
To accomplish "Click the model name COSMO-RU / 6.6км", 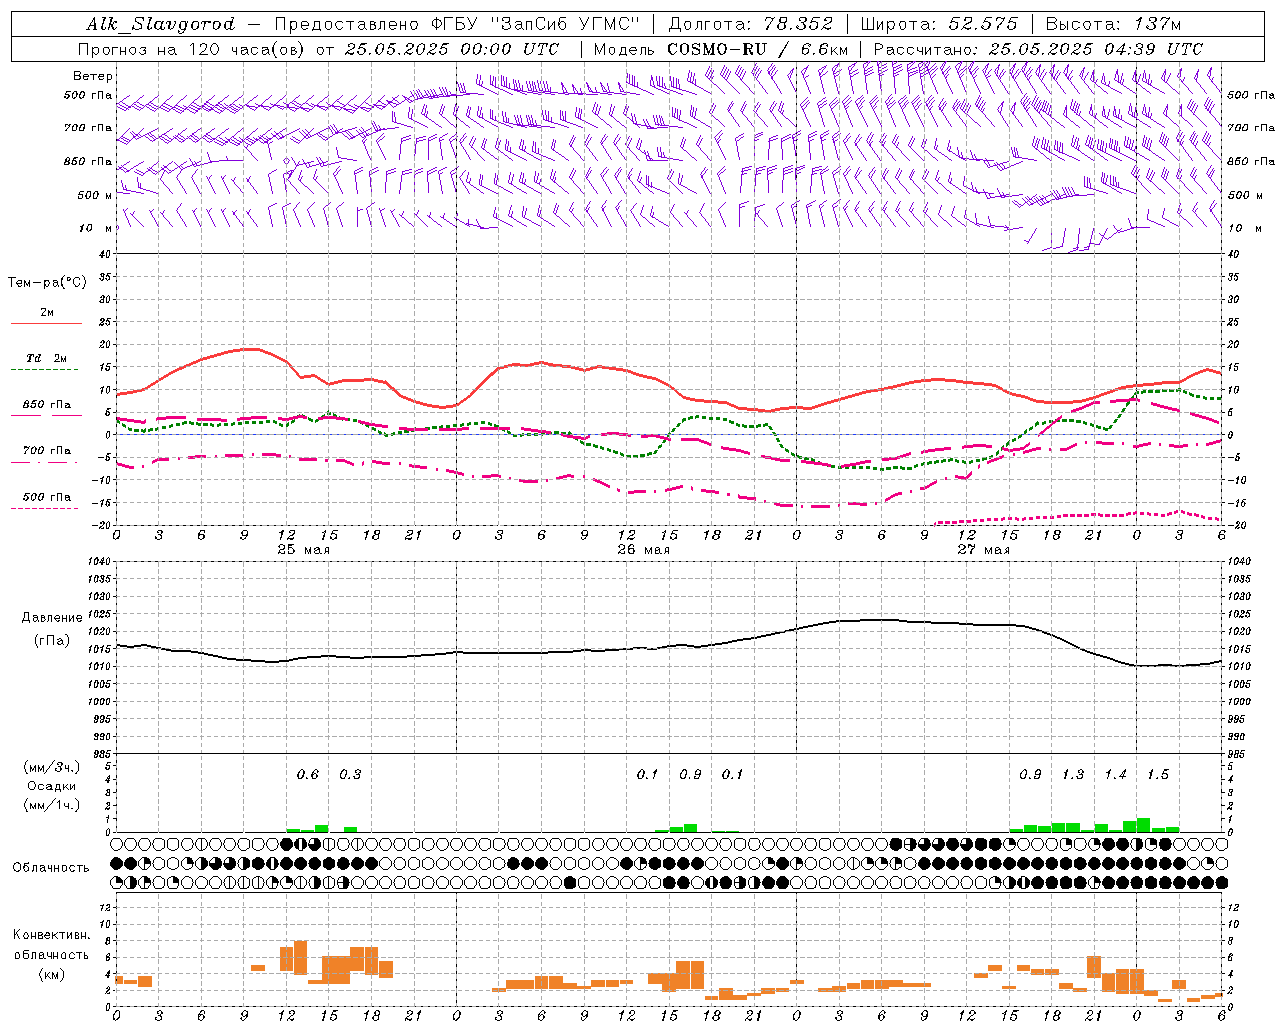I will 758,49.
